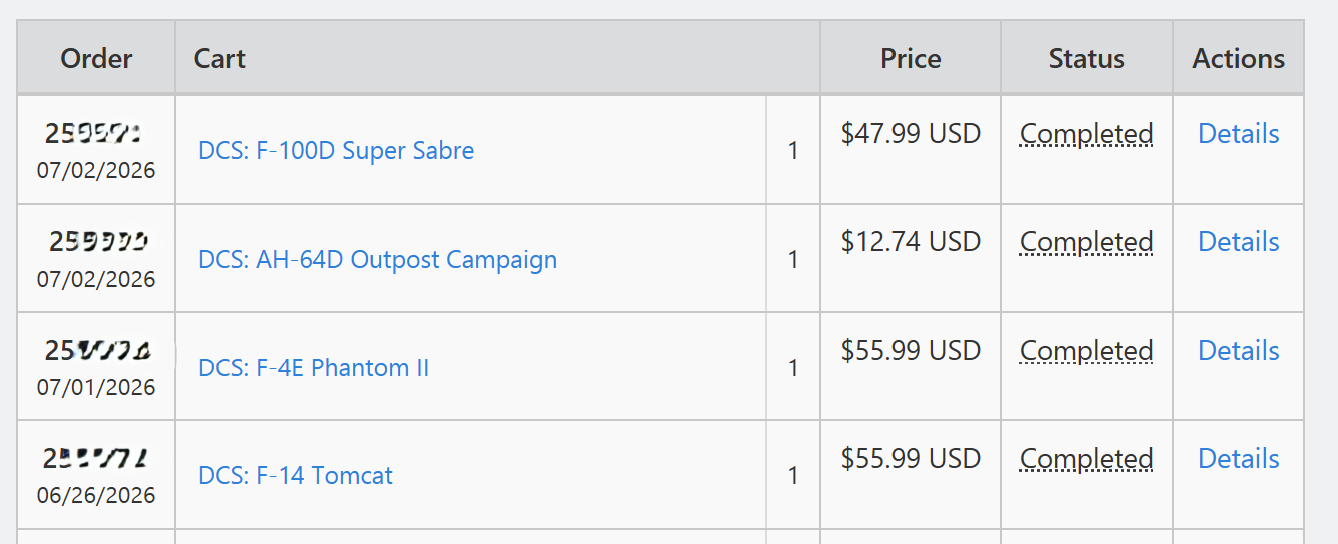Click Completed status of F-100D Super Sabre order

(x=1086, y=134)
